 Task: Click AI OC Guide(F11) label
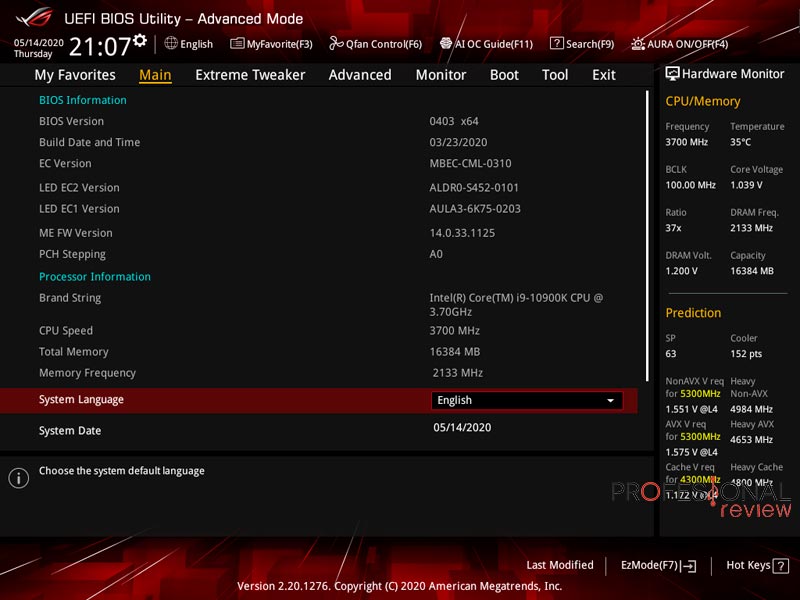pyautogui.click(x=494, y=44)
